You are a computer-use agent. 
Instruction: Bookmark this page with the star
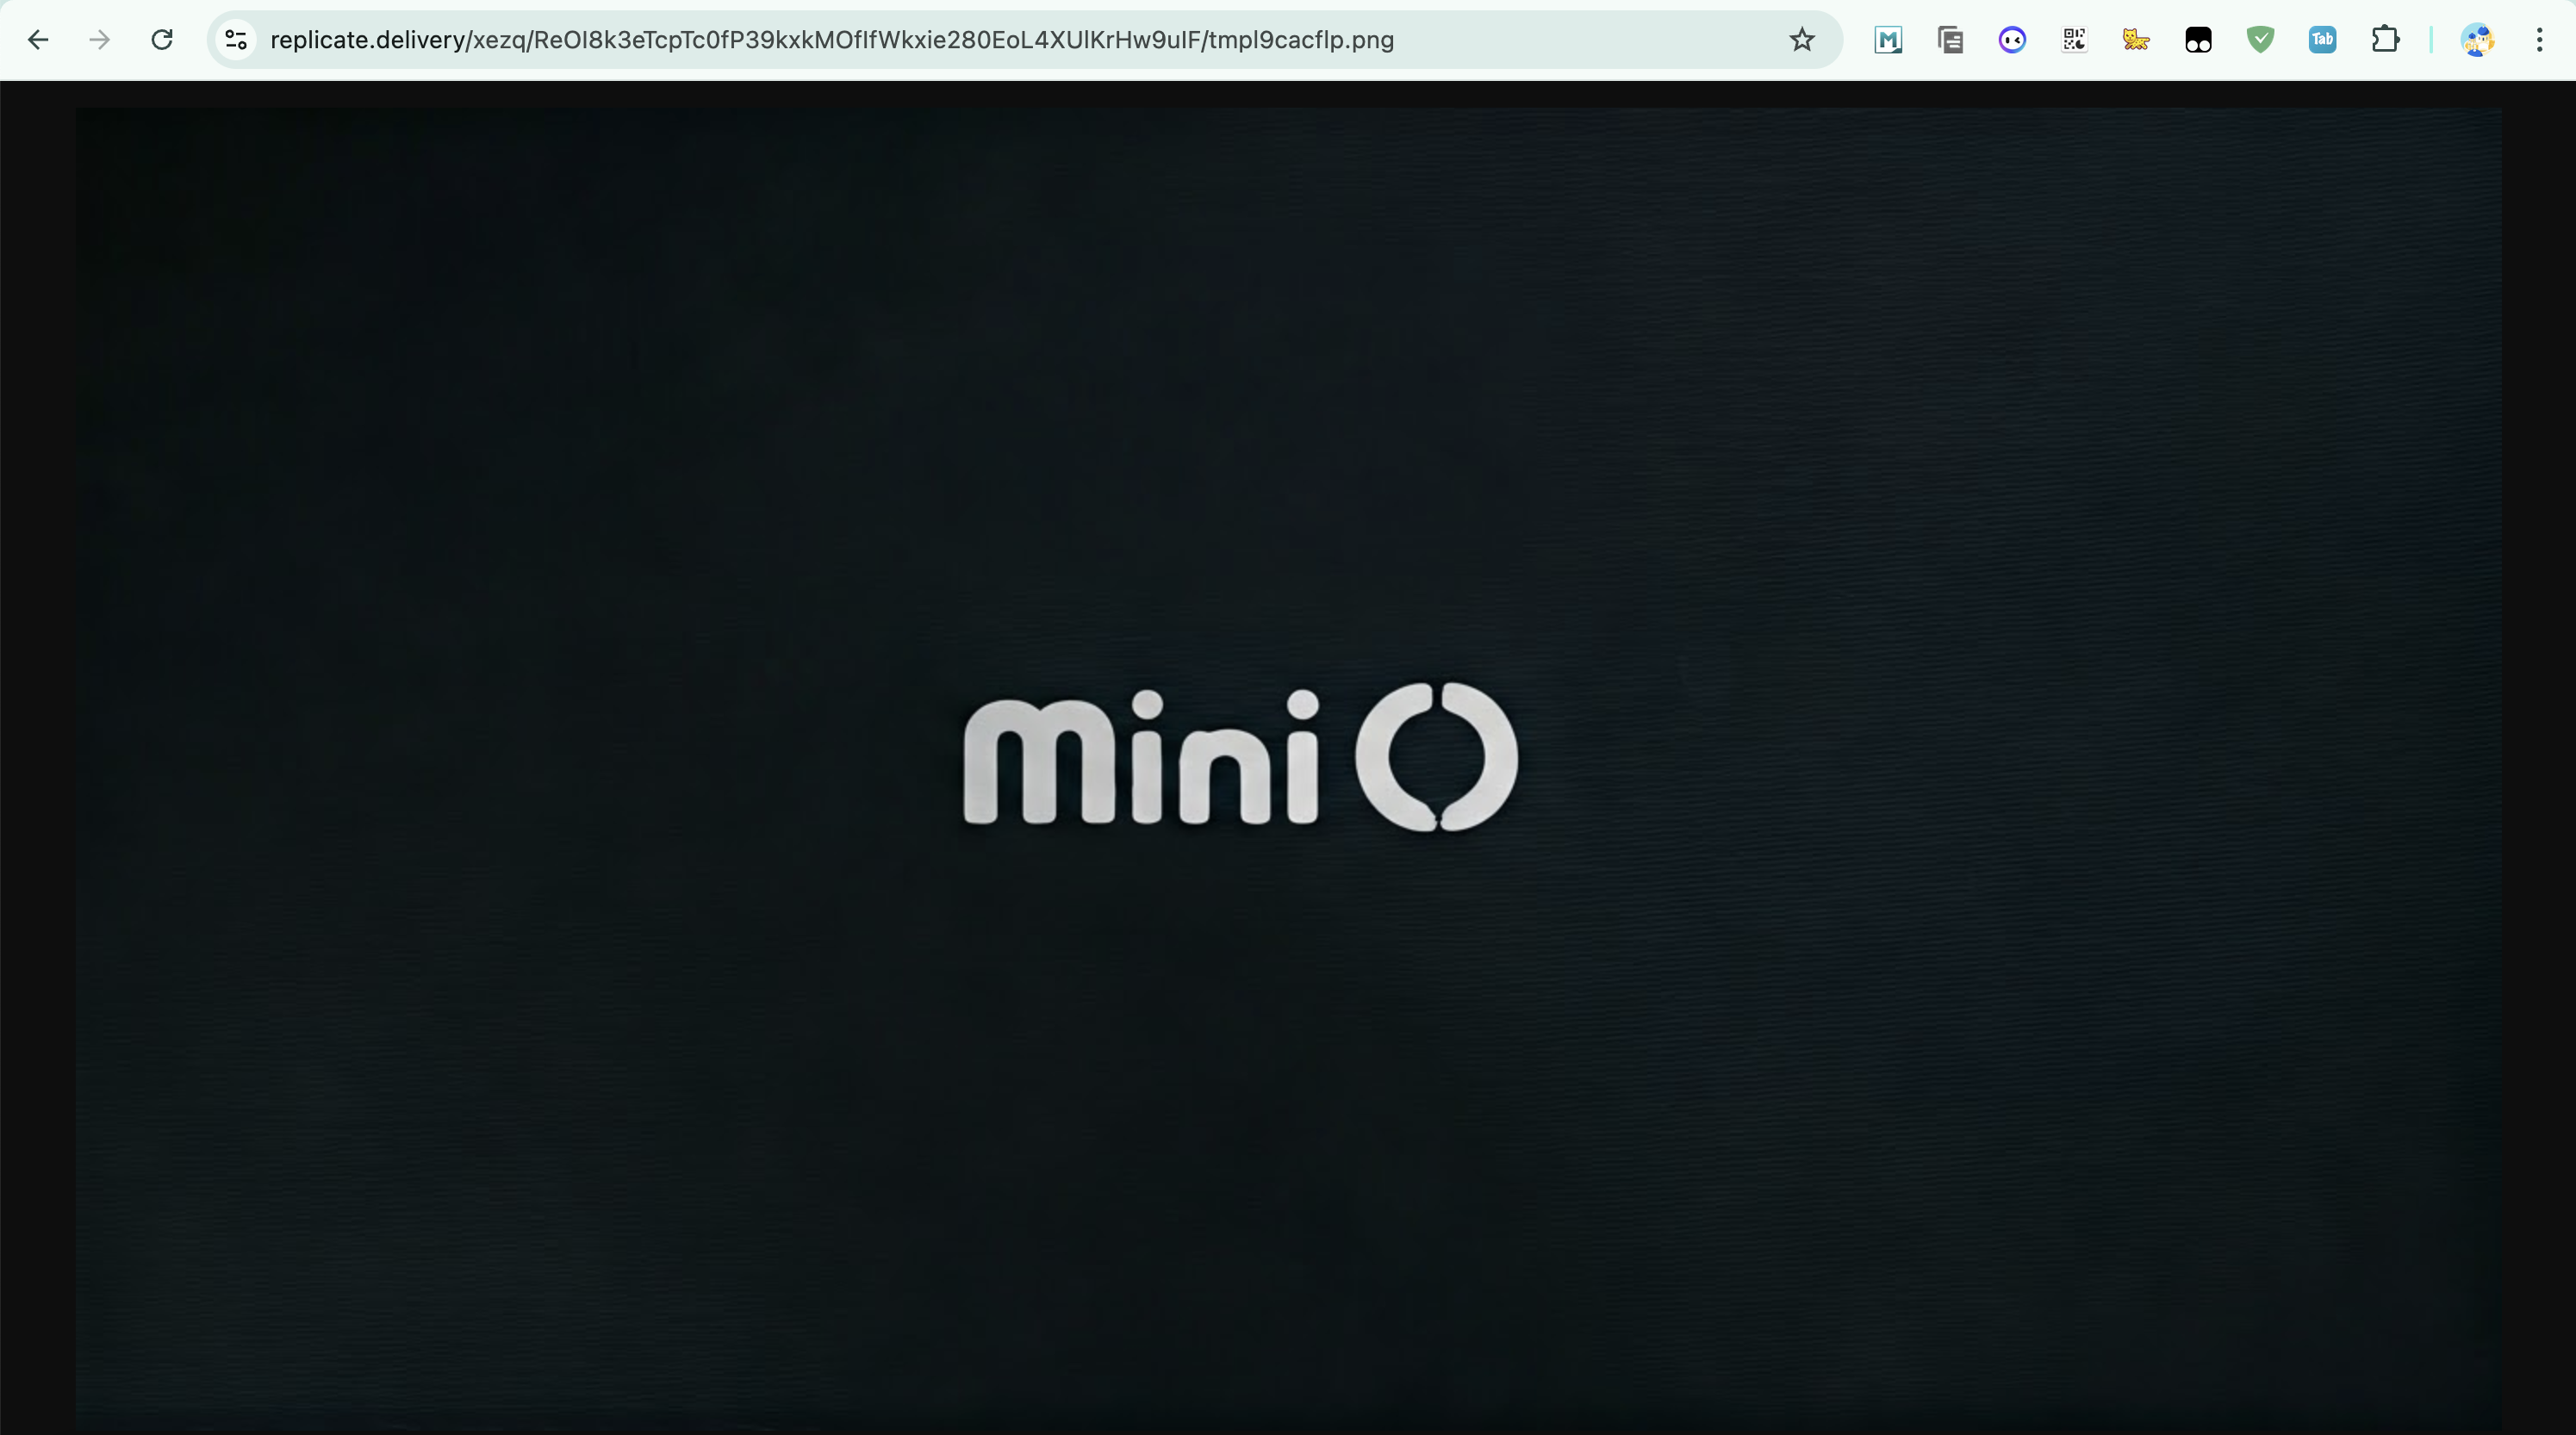1801,40
